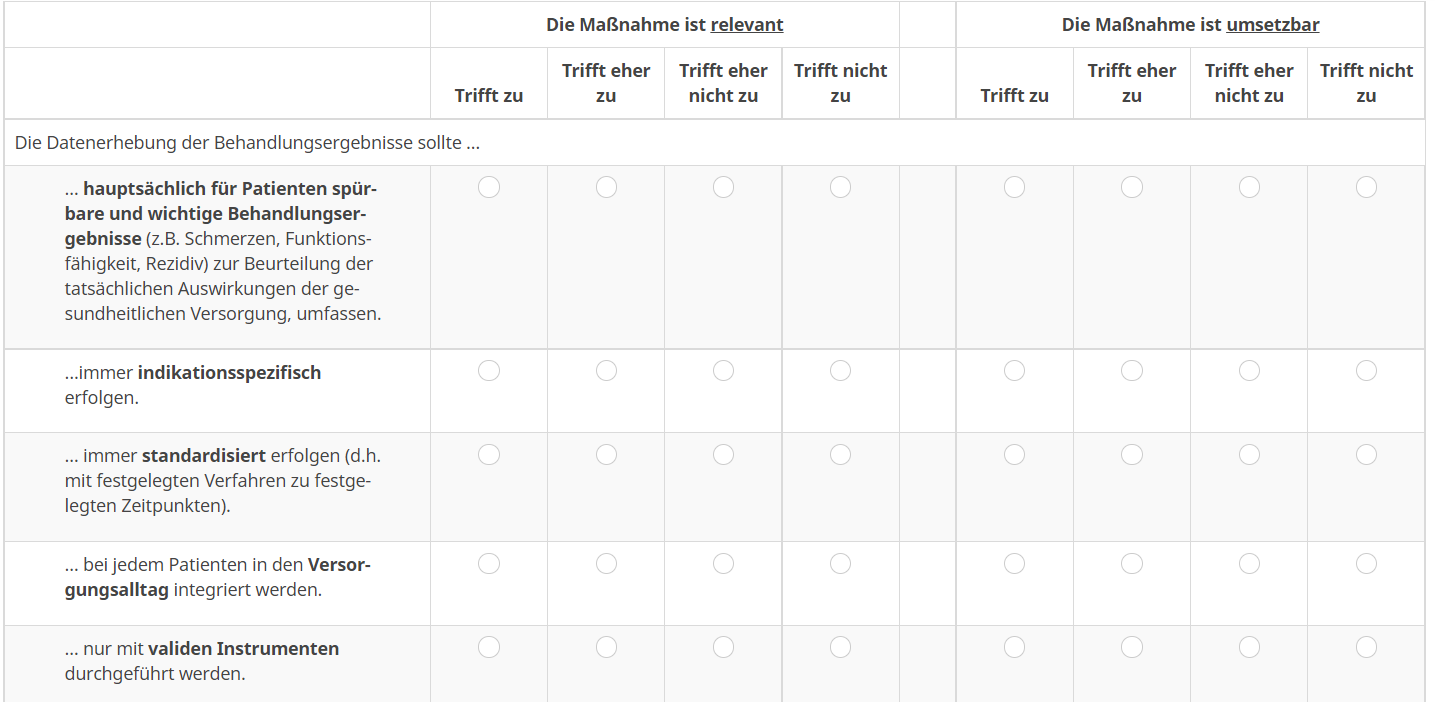Pick 'Trifft zu' relevant for validen Instrumenten
This screenshot has height=702, width=1435.
point(489,648)
